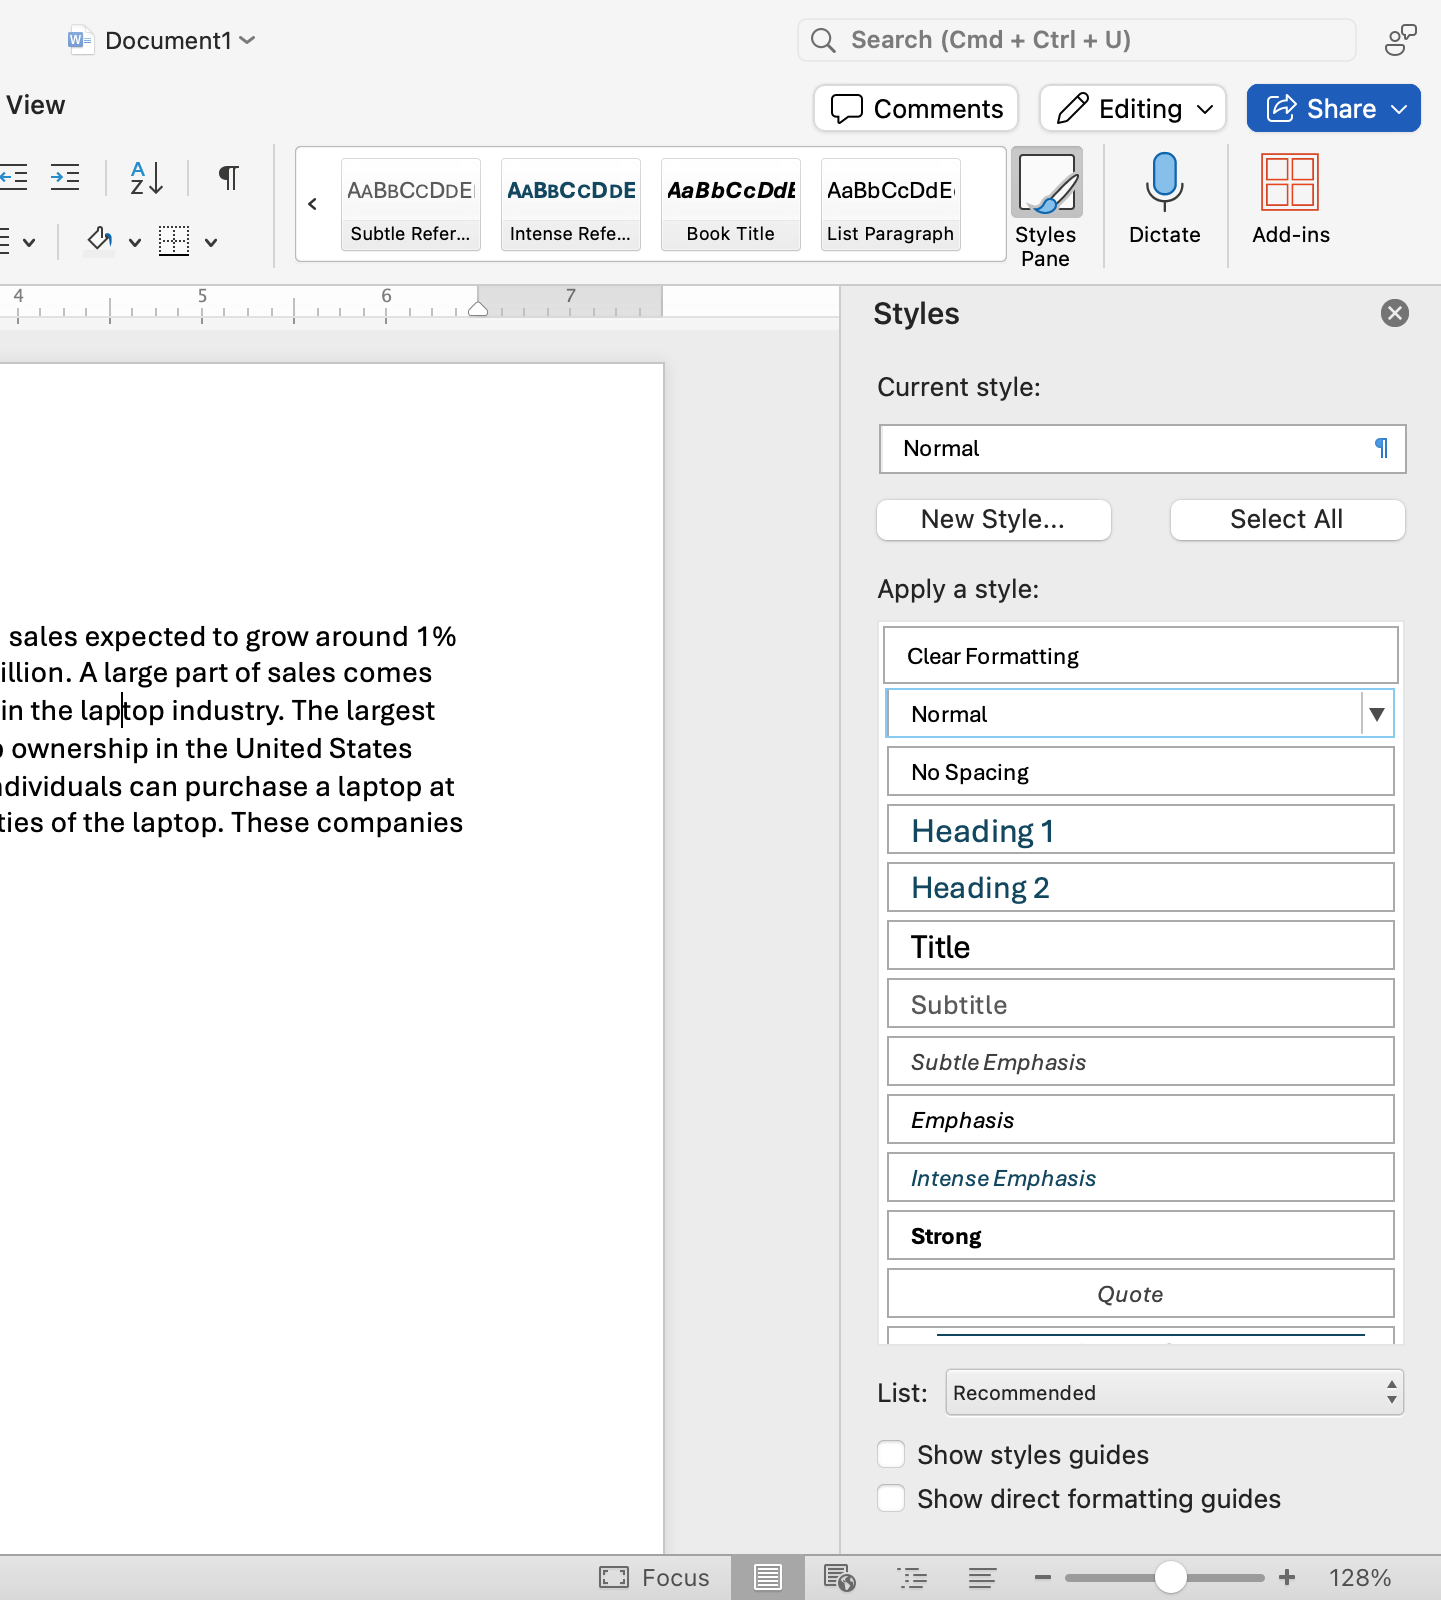This screenshot has width=1441, height=1600.
Task: Open the Comments panel
Action: 916,108
